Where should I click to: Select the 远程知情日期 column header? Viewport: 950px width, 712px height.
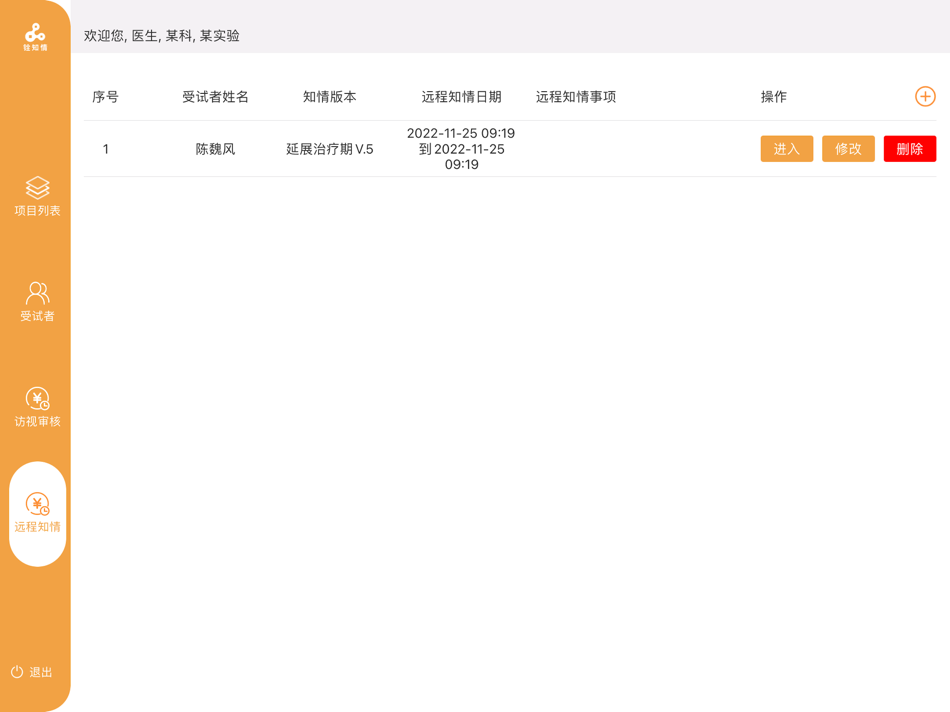(x=460, y=96)
